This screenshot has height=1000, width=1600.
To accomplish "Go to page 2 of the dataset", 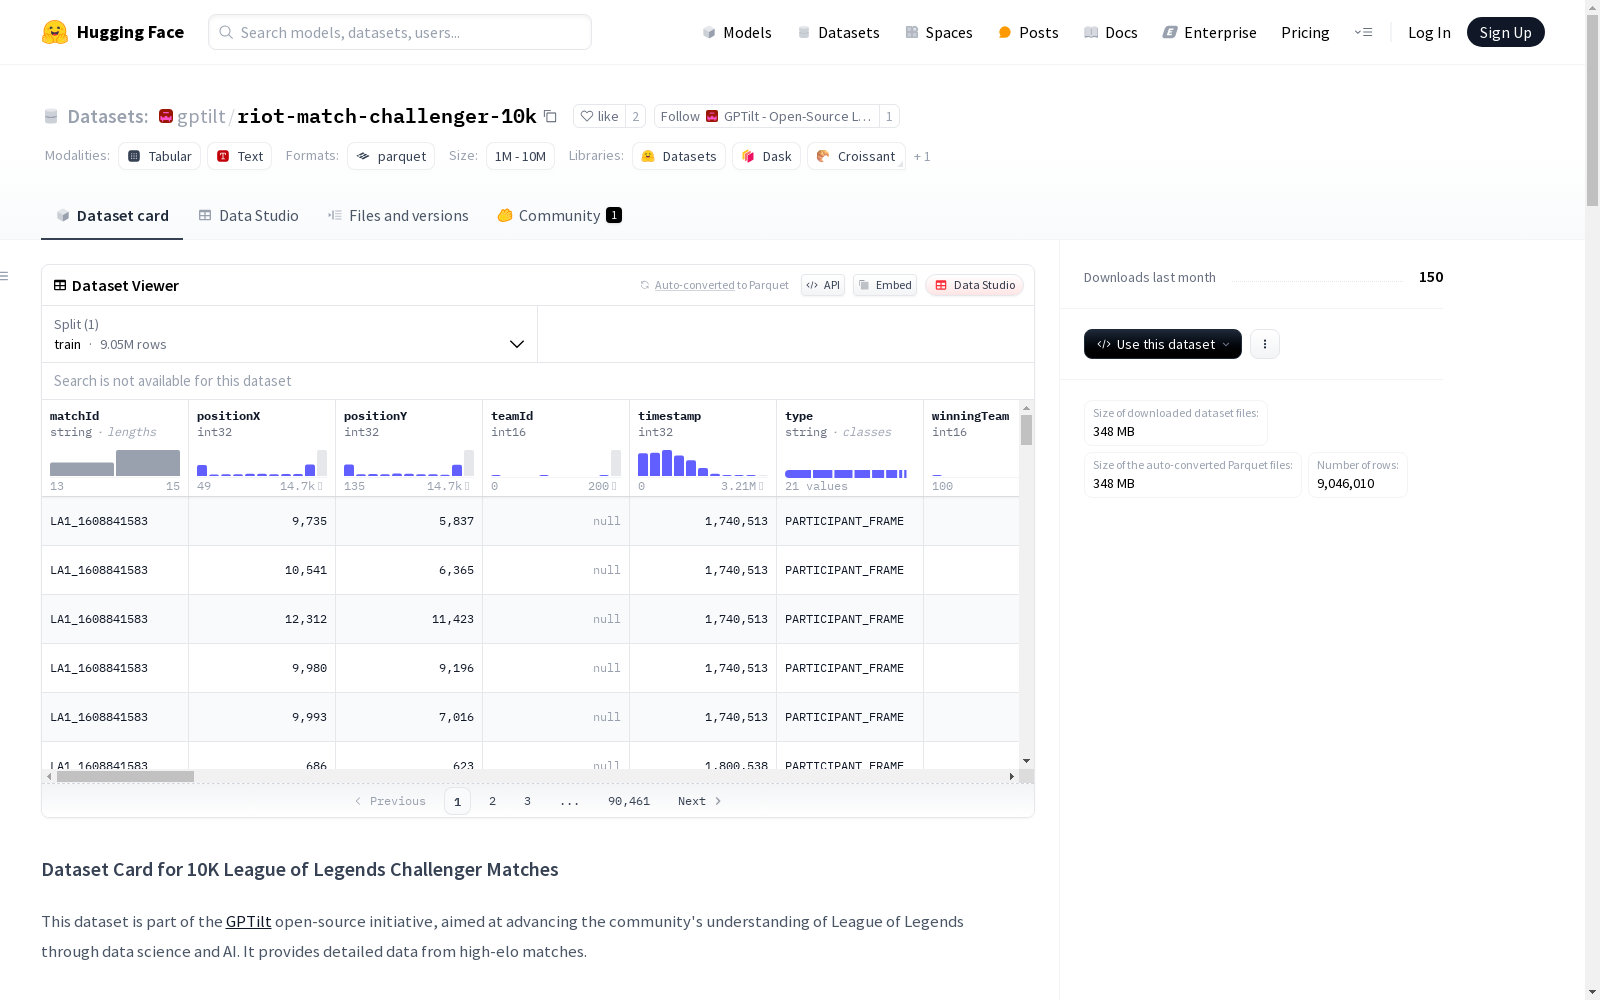I will point(492,801).
